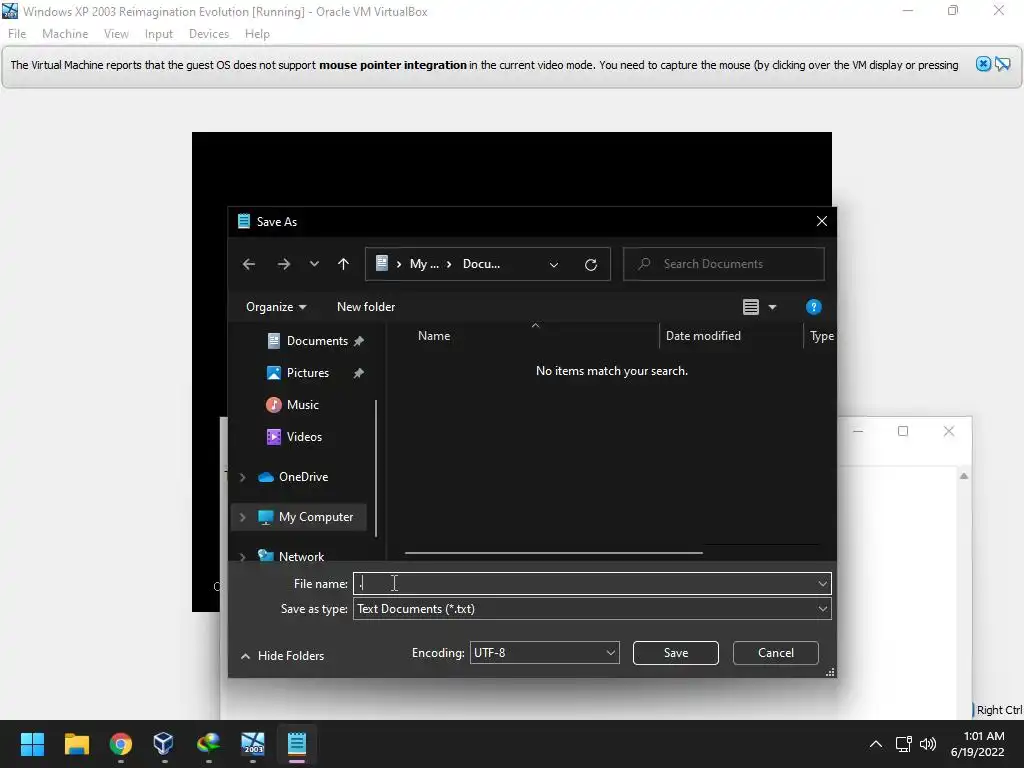Viewport: 1024px width, 768px height.
Task: Expand the OneDrive tree node
Action: pyautogui.click(x=243, y=477)
